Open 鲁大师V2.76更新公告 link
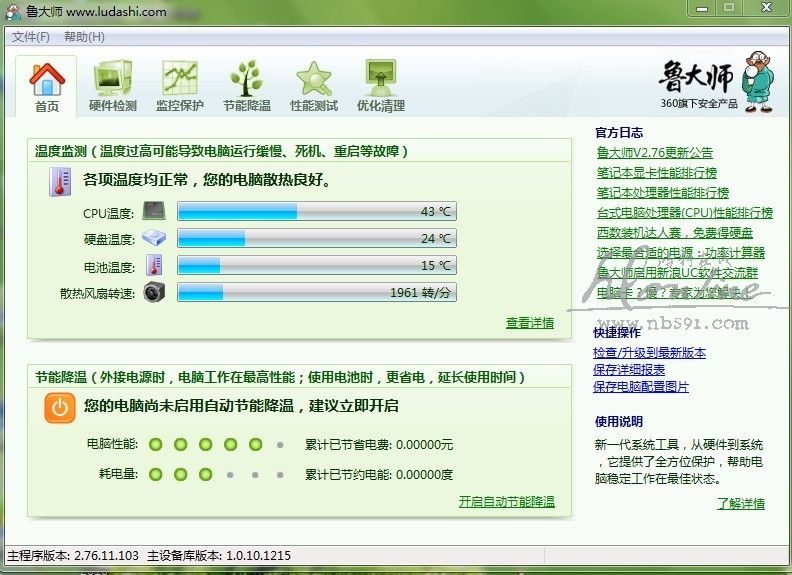The height and width of the screenshot is (575, 792). 655,153
